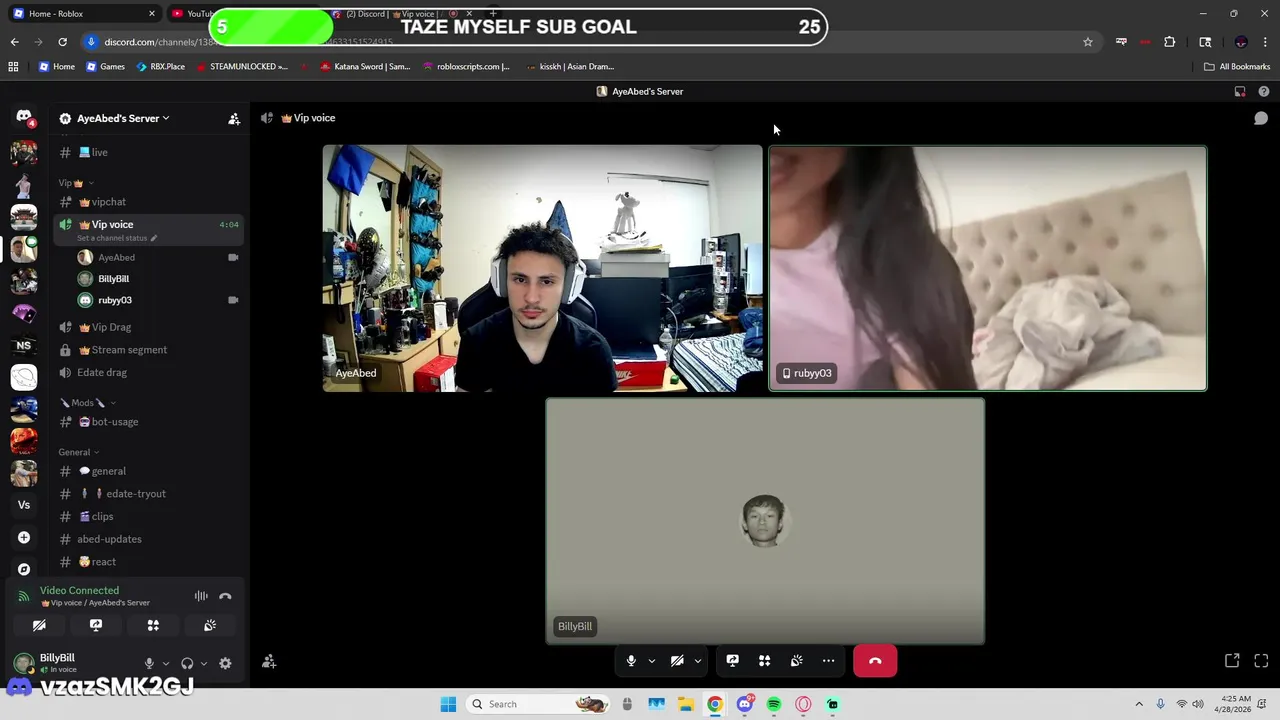Collapse the Vip category
Viewport: 1280px width, 720px height.
75,183
